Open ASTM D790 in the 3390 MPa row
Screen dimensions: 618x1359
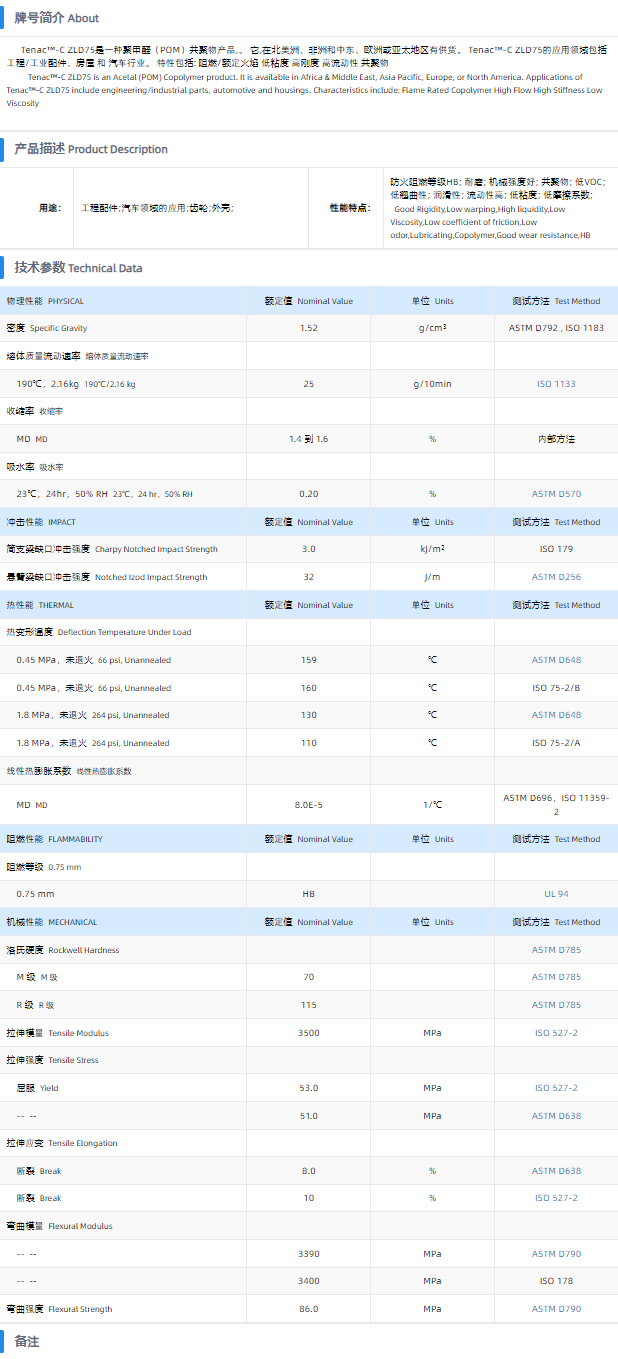coord(556,1254)
